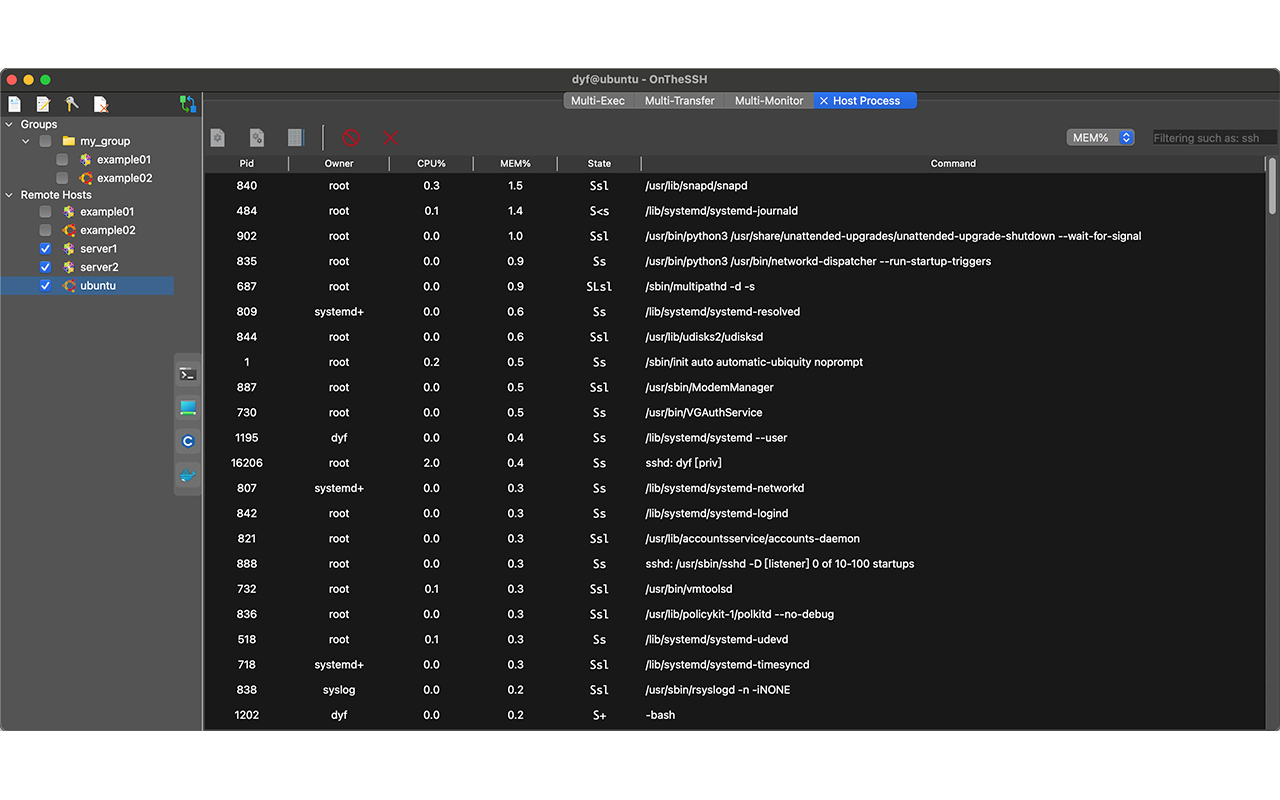Open the MEM% sort dropdown

pyautogui.click(x=1100, y=137)
